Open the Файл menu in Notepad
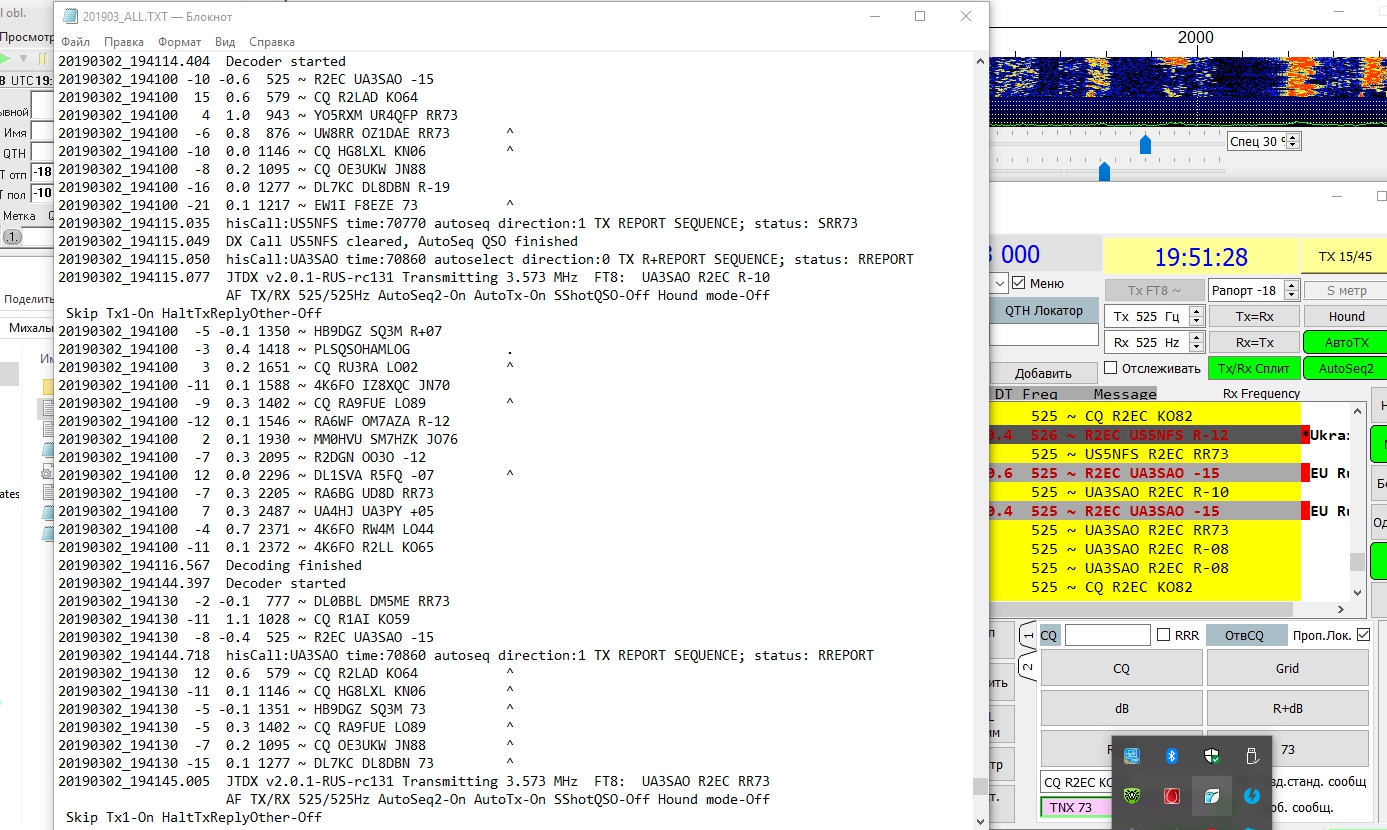 coord(75,42)
